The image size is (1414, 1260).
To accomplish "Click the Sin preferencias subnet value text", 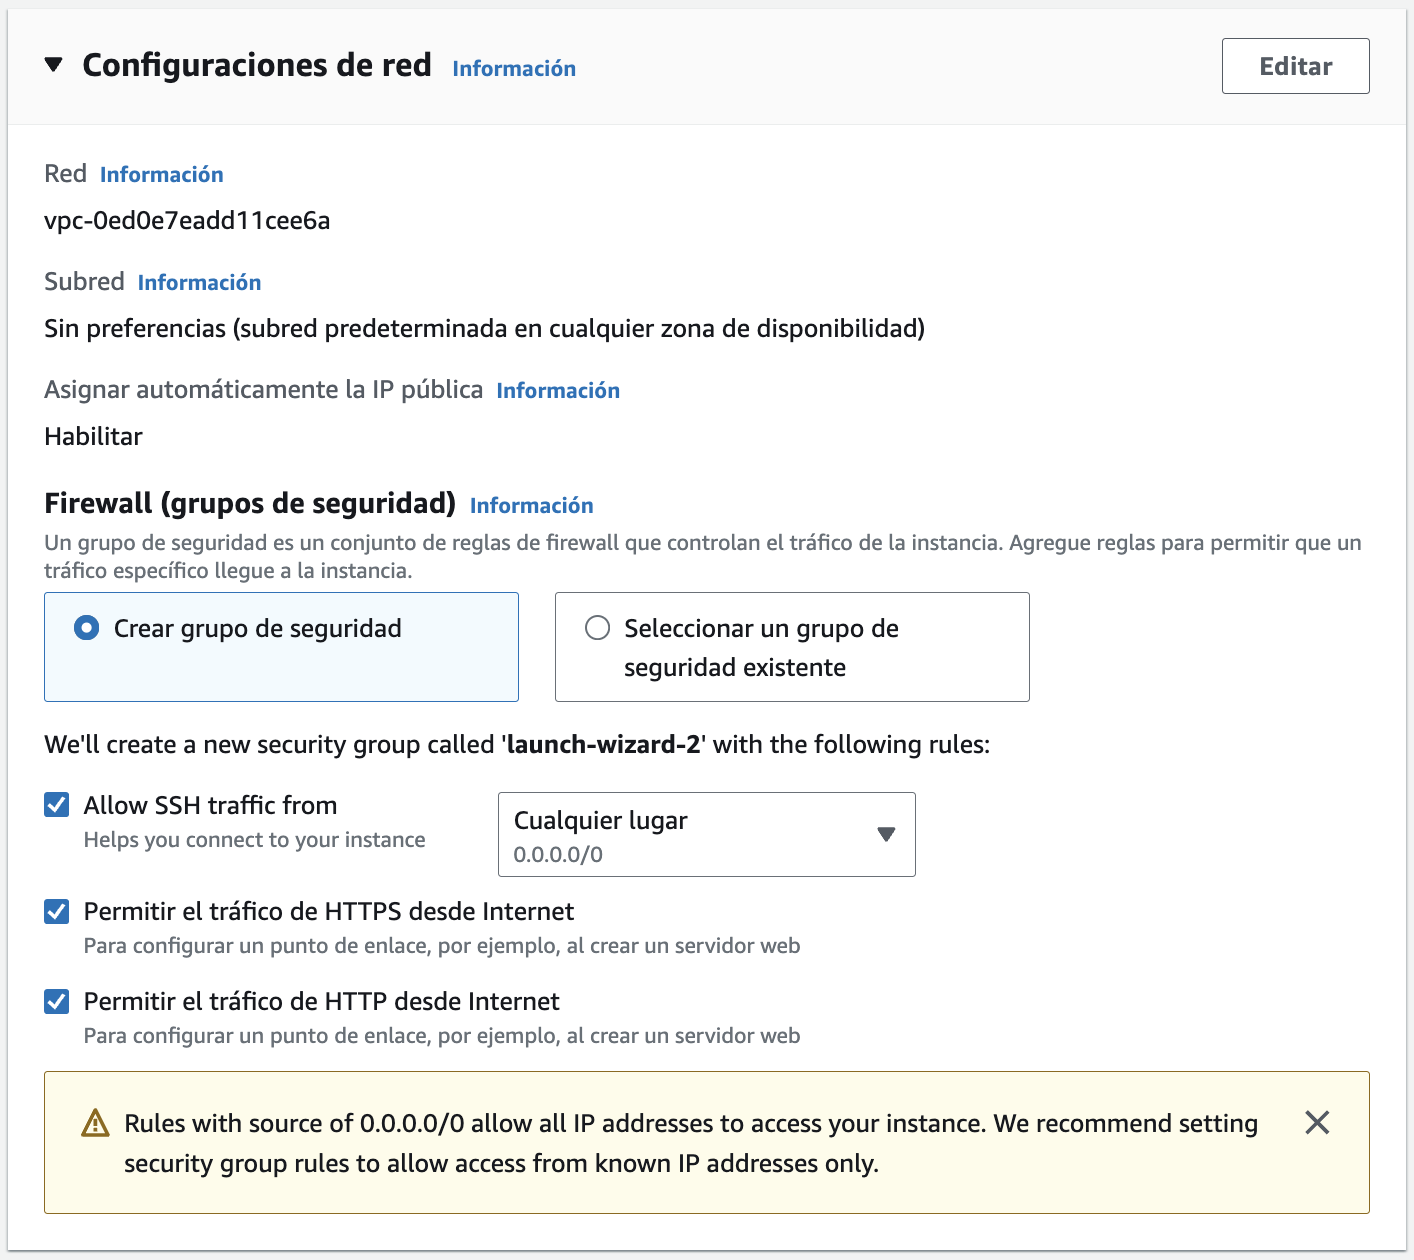I will tap(484, 328).
